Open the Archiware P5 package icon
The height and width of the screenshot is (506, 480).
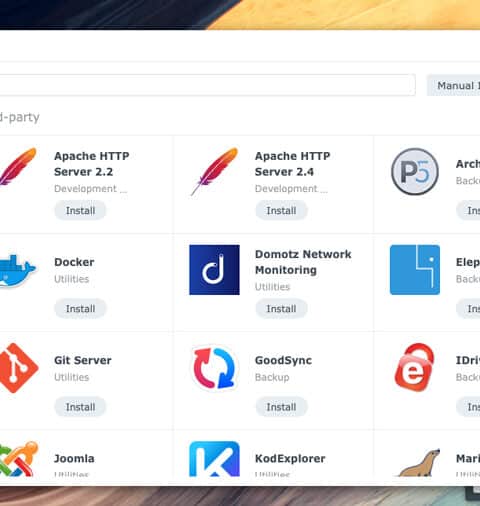coord(415,171)
